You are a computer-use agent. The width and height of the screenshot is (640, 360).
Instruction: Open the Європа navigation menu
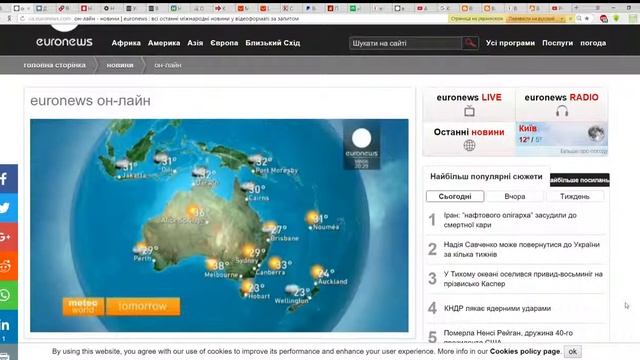coord(224,43)
